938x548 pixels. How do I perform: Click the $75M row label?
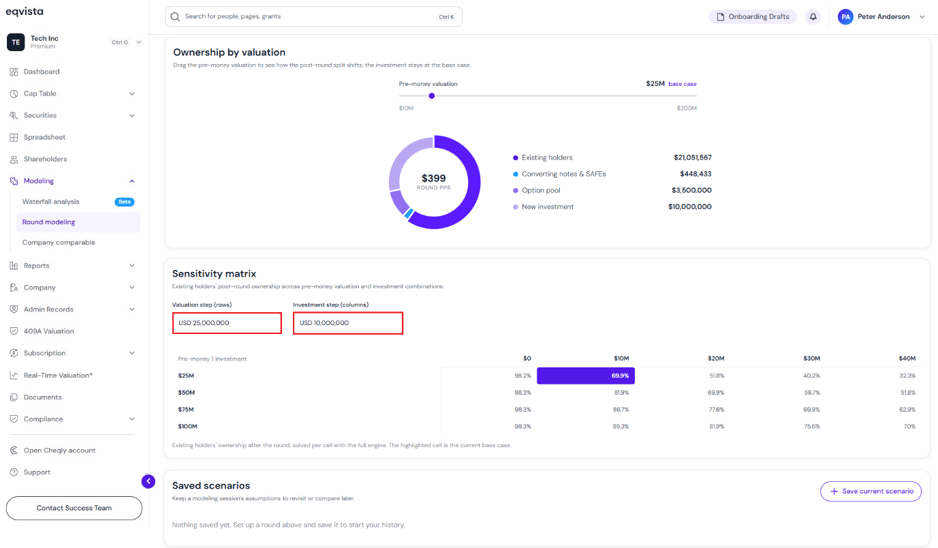(186, 410)
